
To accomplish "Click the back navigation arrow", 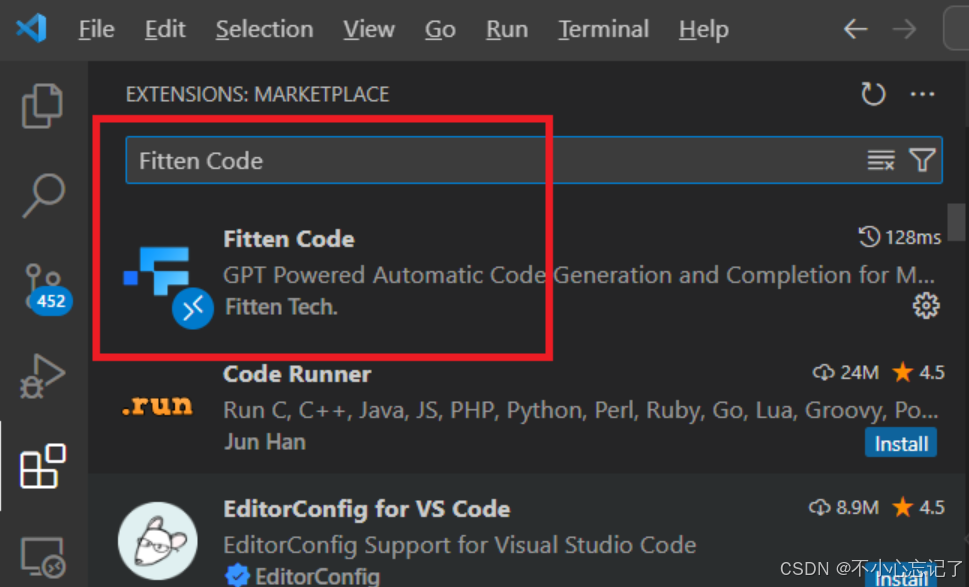I will [x=854, y=29].
